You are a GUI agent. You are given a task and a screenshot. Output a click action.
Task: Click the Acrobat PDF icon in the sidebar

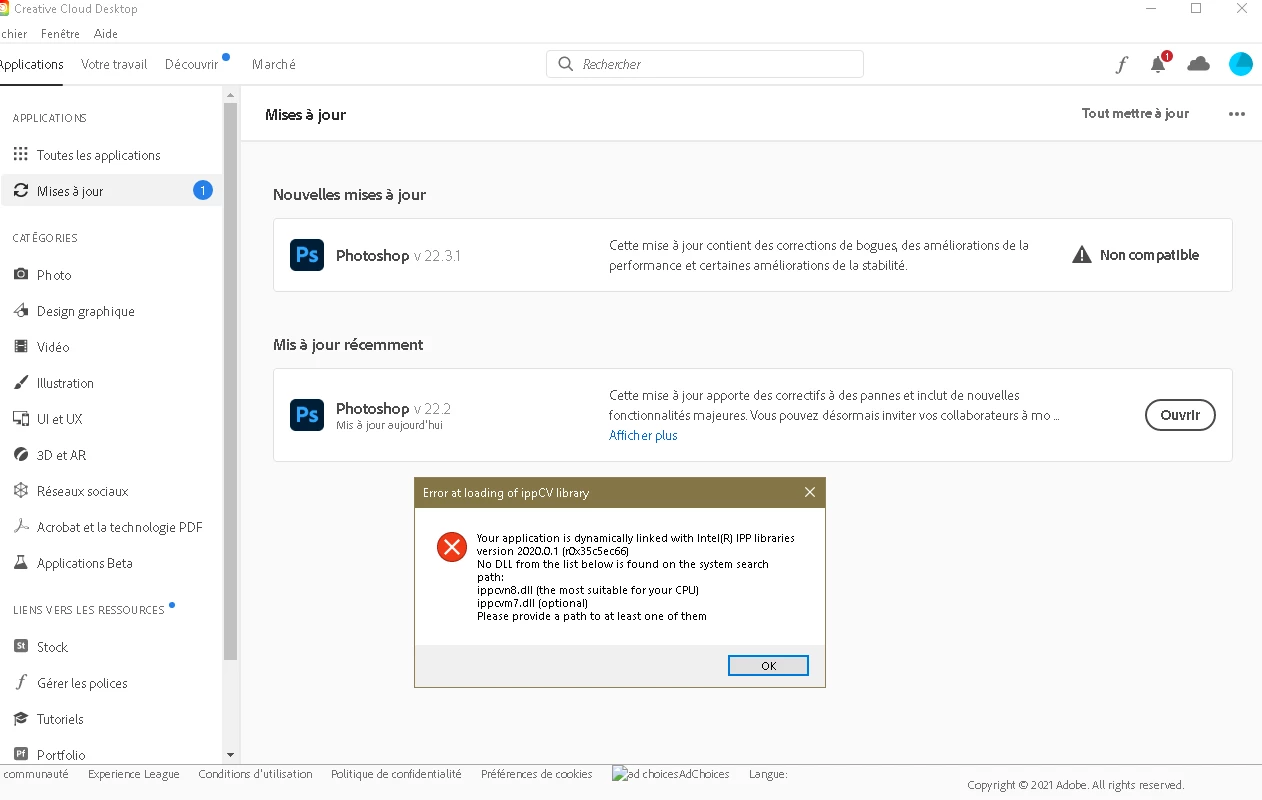[20, 527]
